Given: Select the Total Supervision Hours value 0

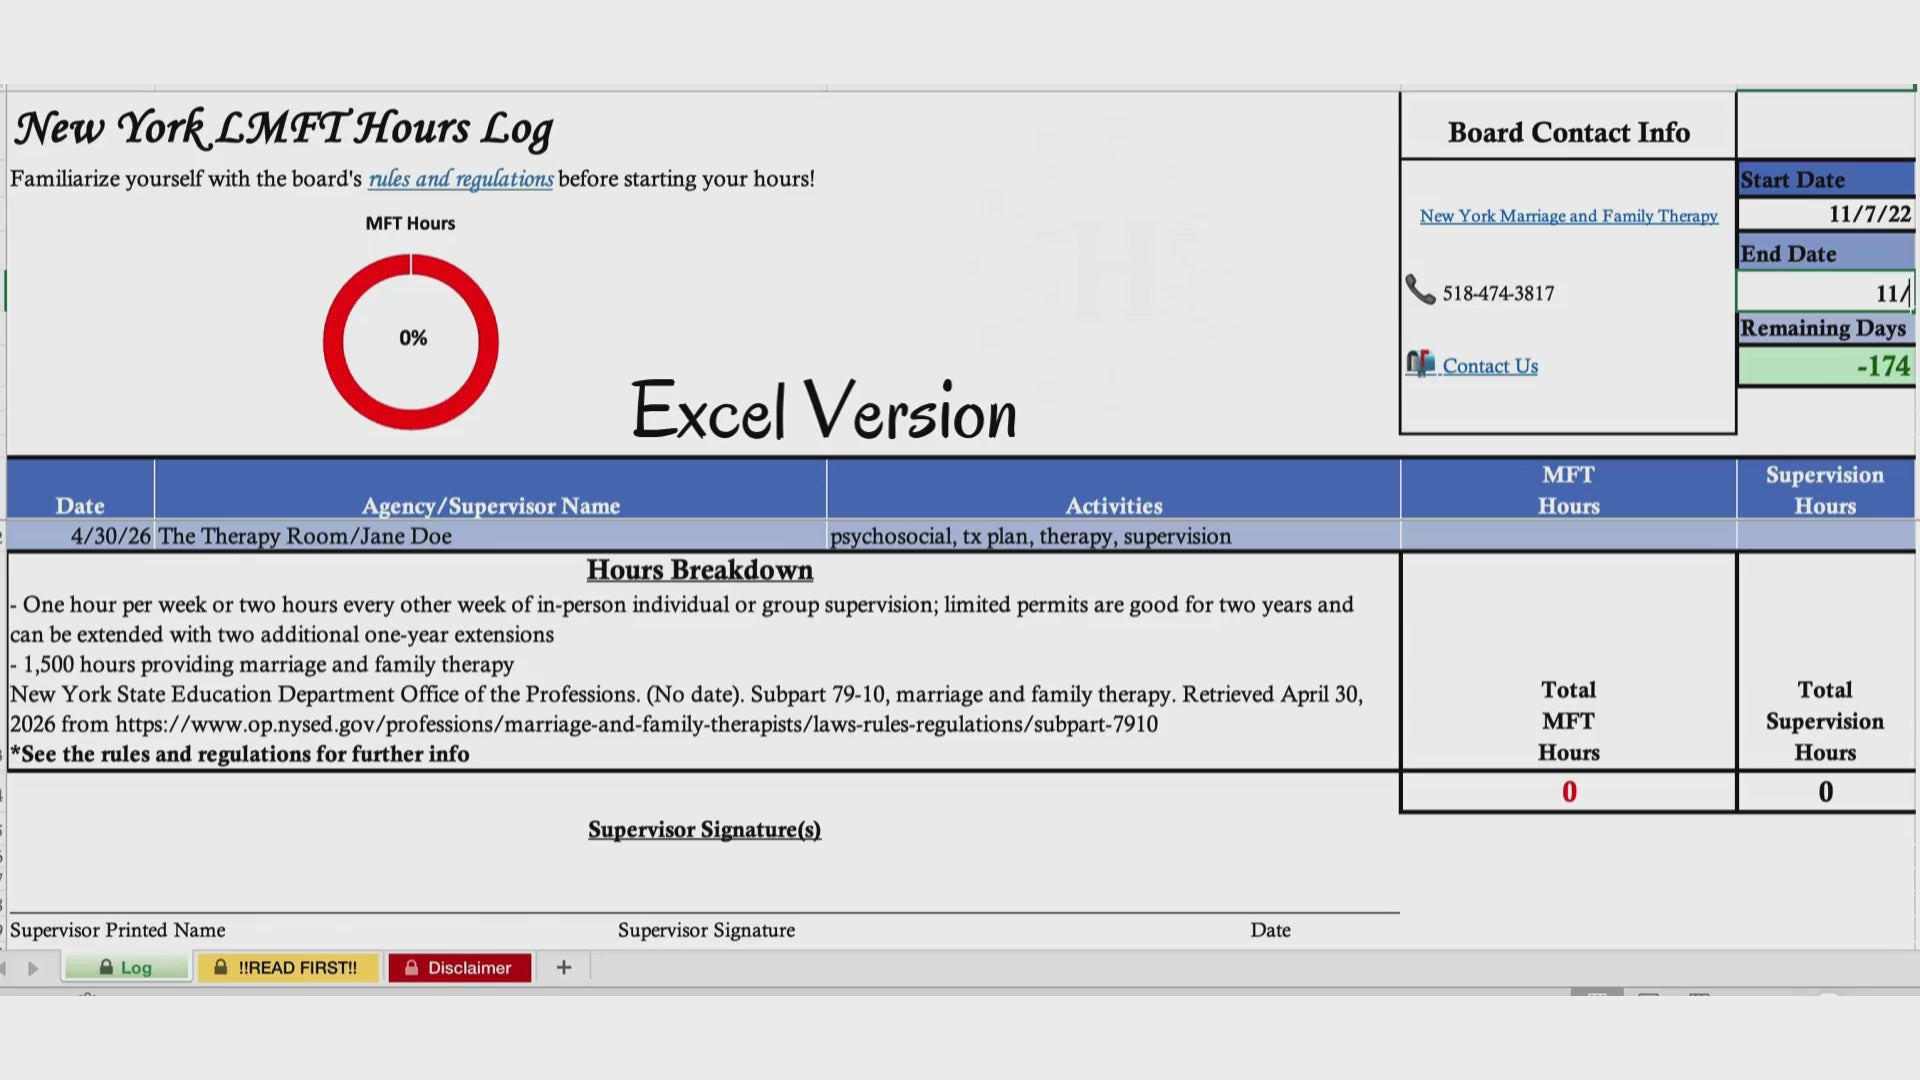Looking at the screenshot, I should pos(1826,792).
